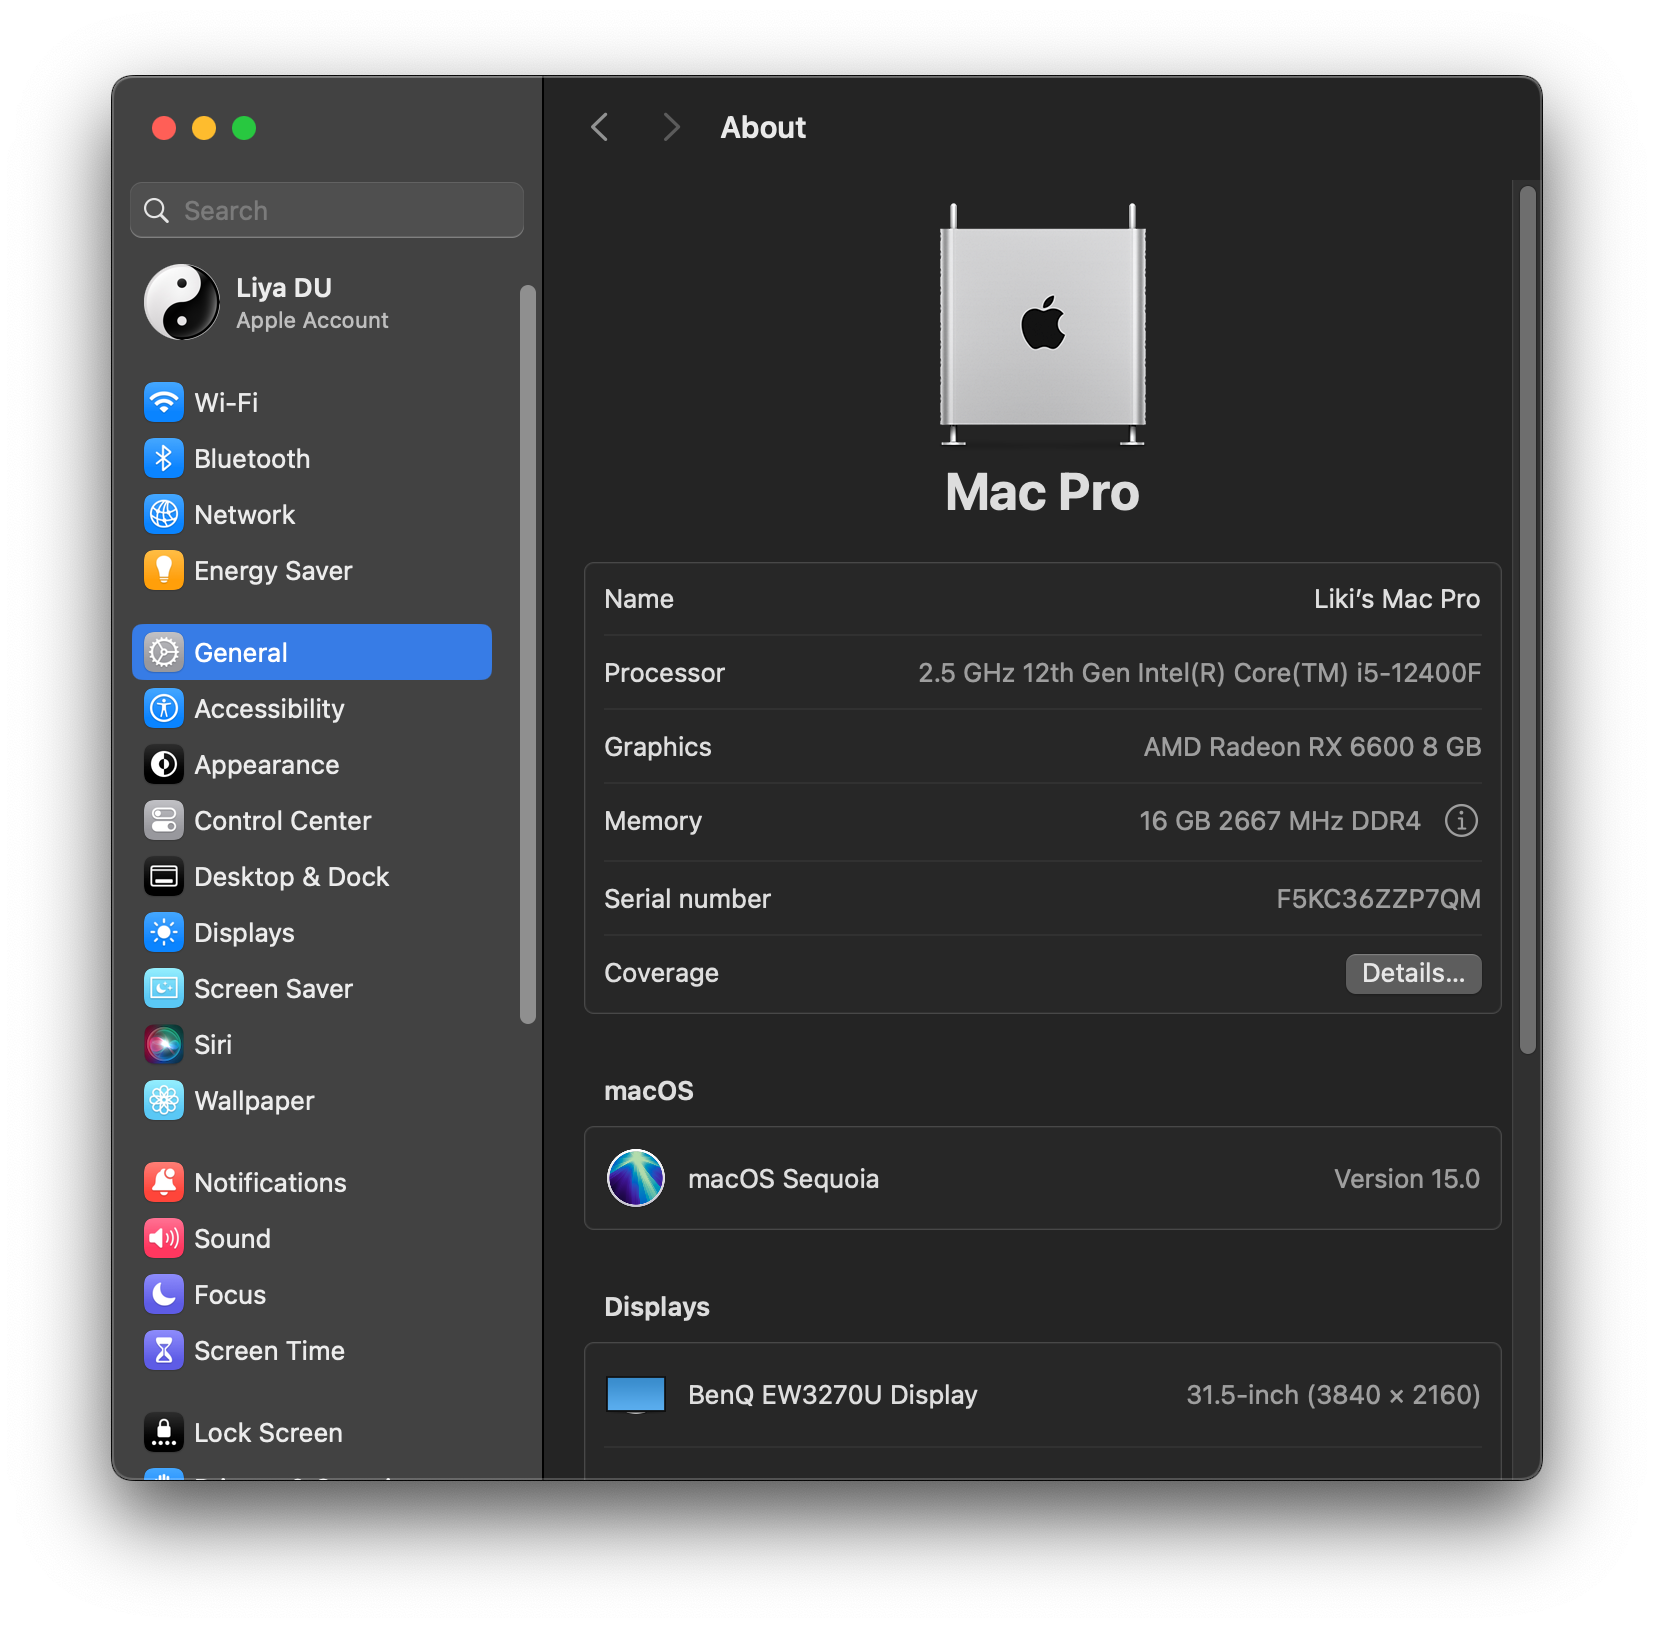Minimize the window with yellow button
The width and height of the screenshot is (1654, 1628).
[204, 128]
